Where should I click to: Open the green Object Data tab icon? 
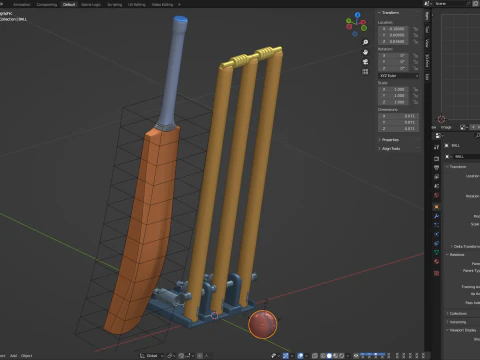(x=436, y=252)
